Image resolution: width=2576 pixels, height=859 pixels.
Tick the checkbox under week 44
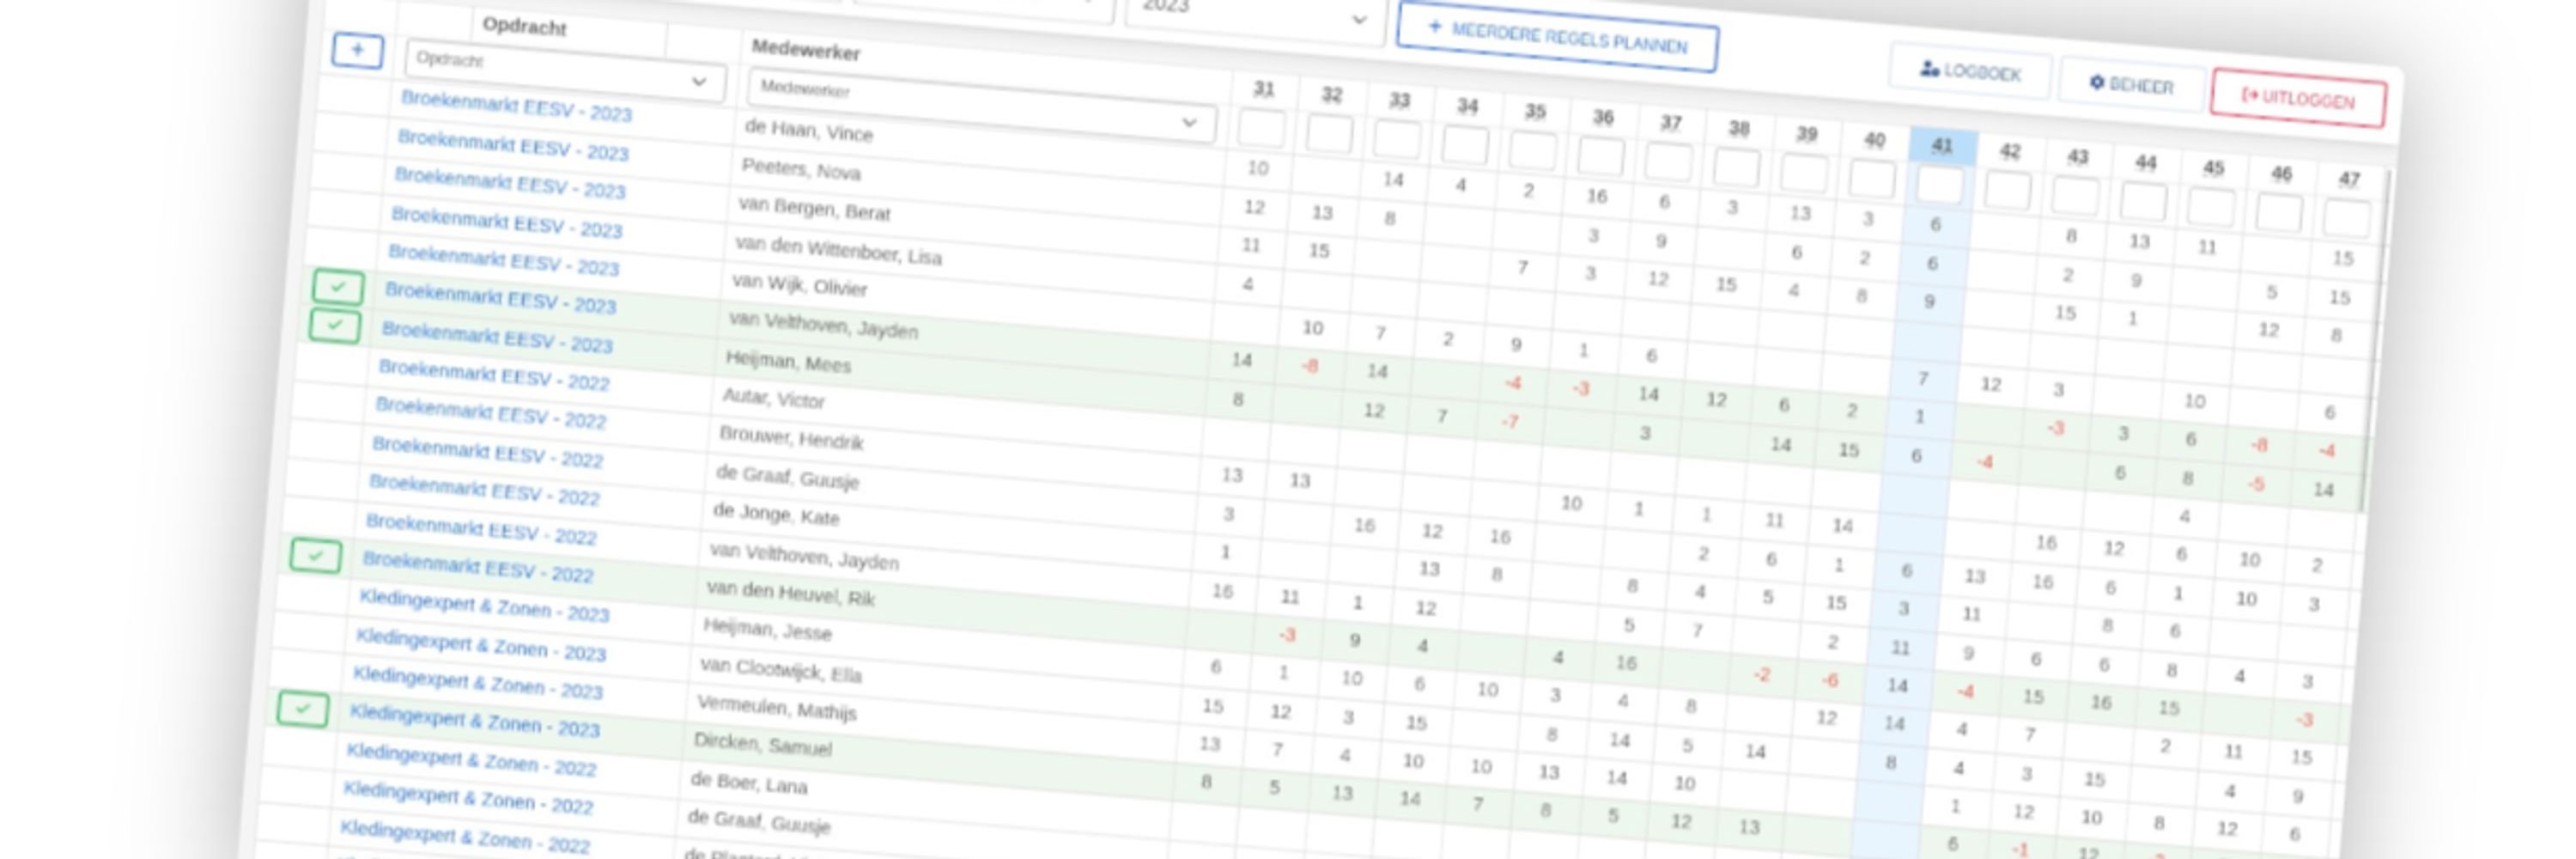(x=2144, y=203)
